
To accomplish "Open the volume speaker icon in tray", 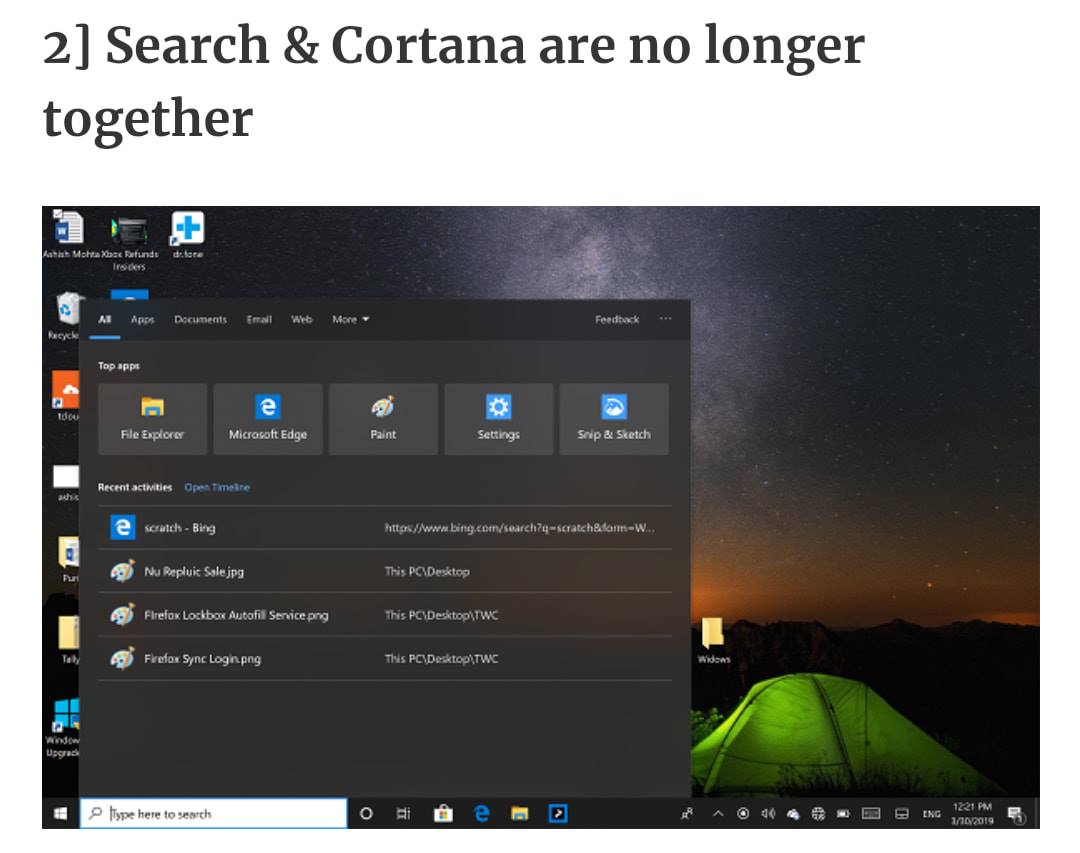I will (x=768, y=814).
